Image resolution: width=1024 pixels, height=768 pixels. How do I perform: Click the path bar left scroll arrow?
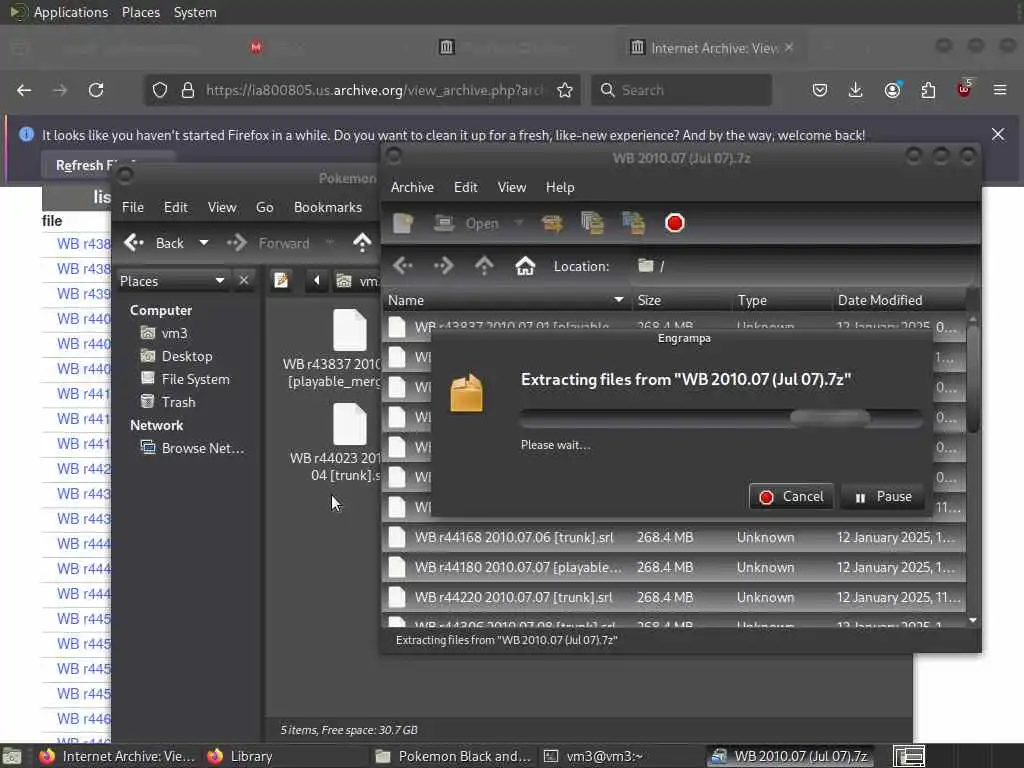pos(317,281)
